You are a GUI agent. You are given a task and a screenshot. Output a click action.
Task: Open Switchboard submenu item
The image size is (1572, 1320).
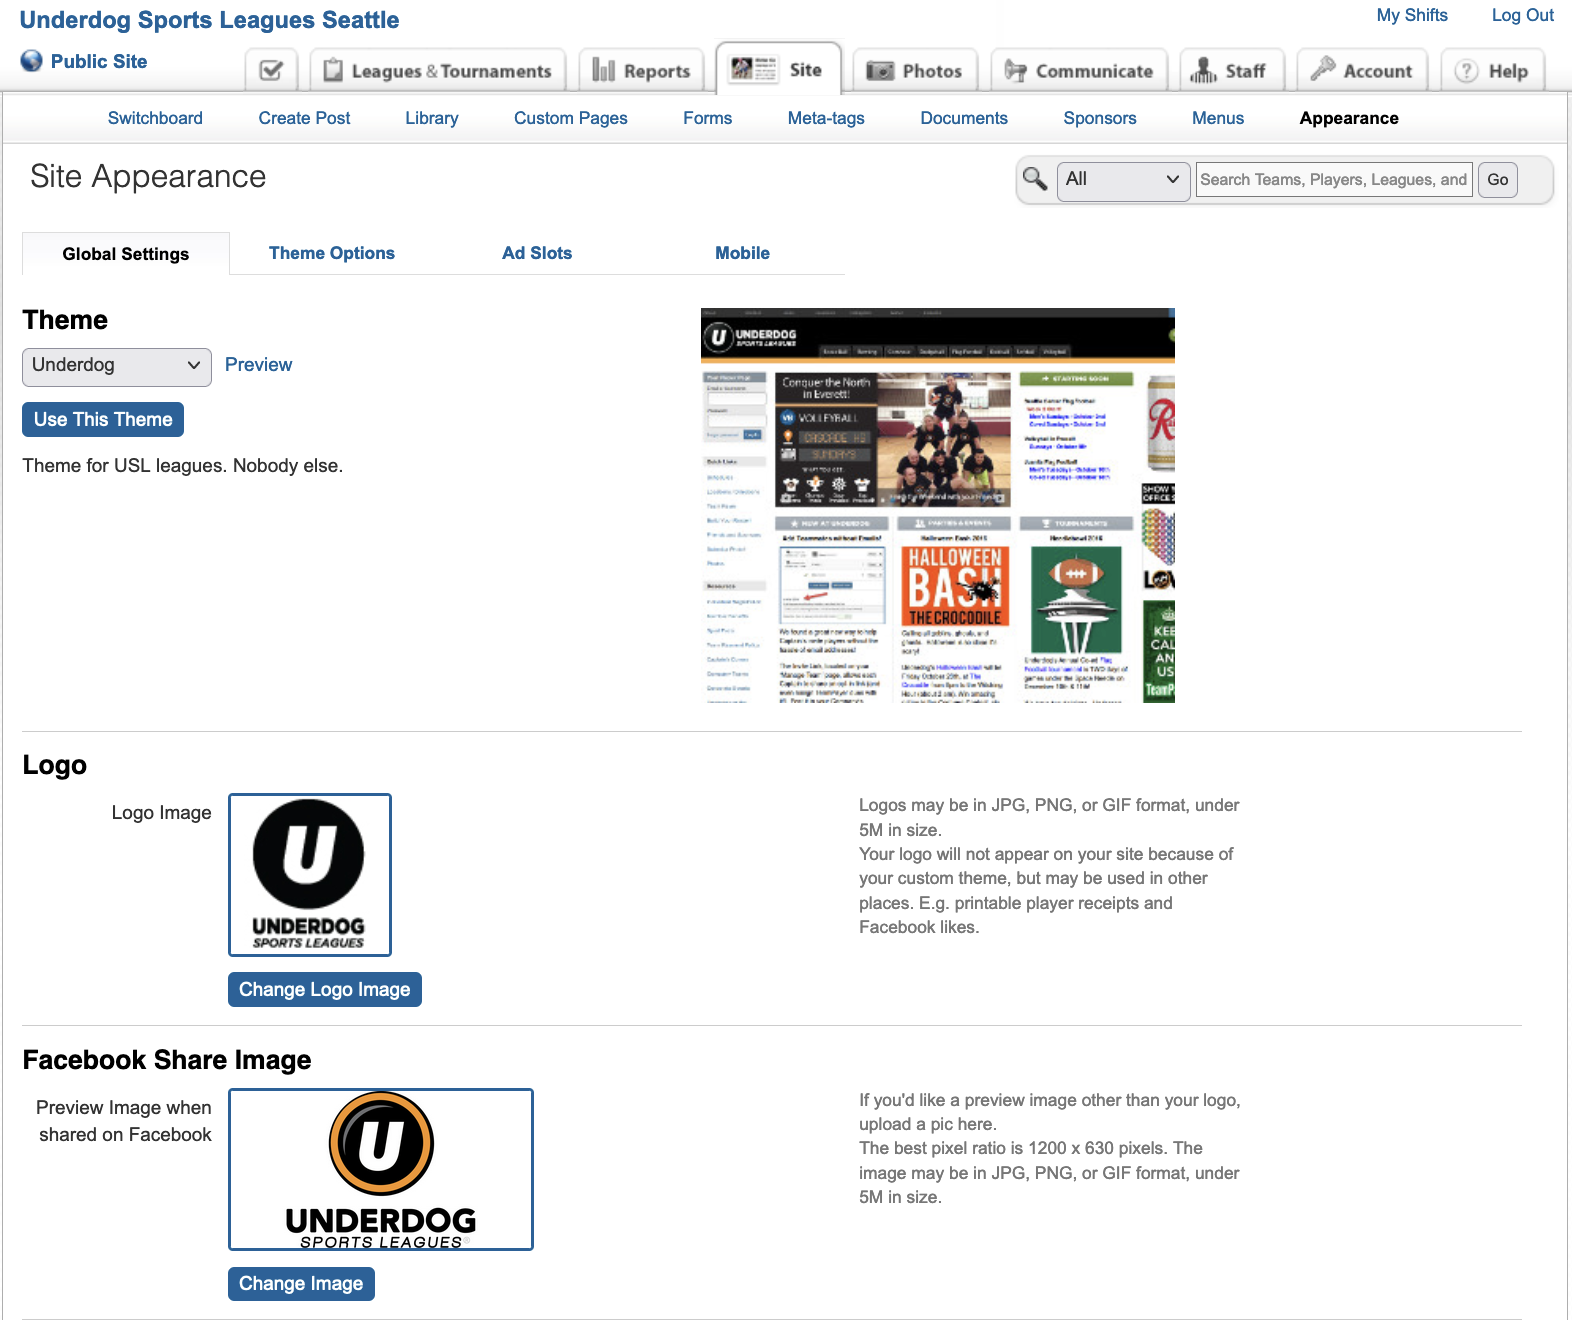point(155,118)
